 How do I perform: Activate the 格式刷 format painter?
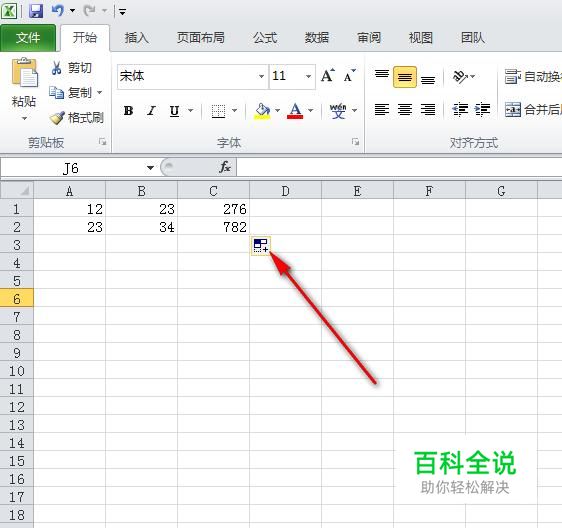coord(77,118)
